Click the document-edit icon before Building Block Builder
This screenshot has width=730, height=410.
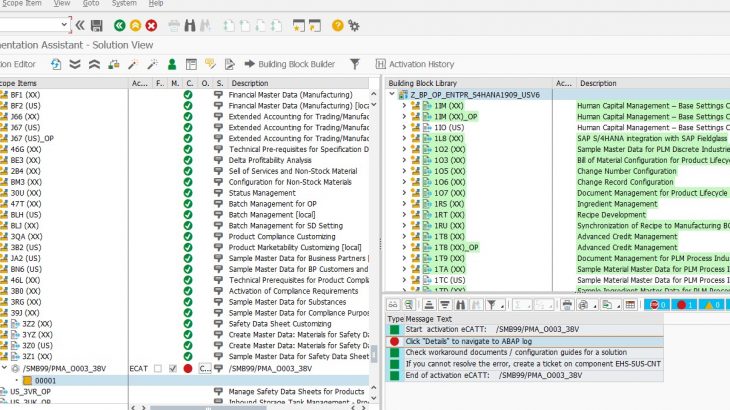point(230,64)
